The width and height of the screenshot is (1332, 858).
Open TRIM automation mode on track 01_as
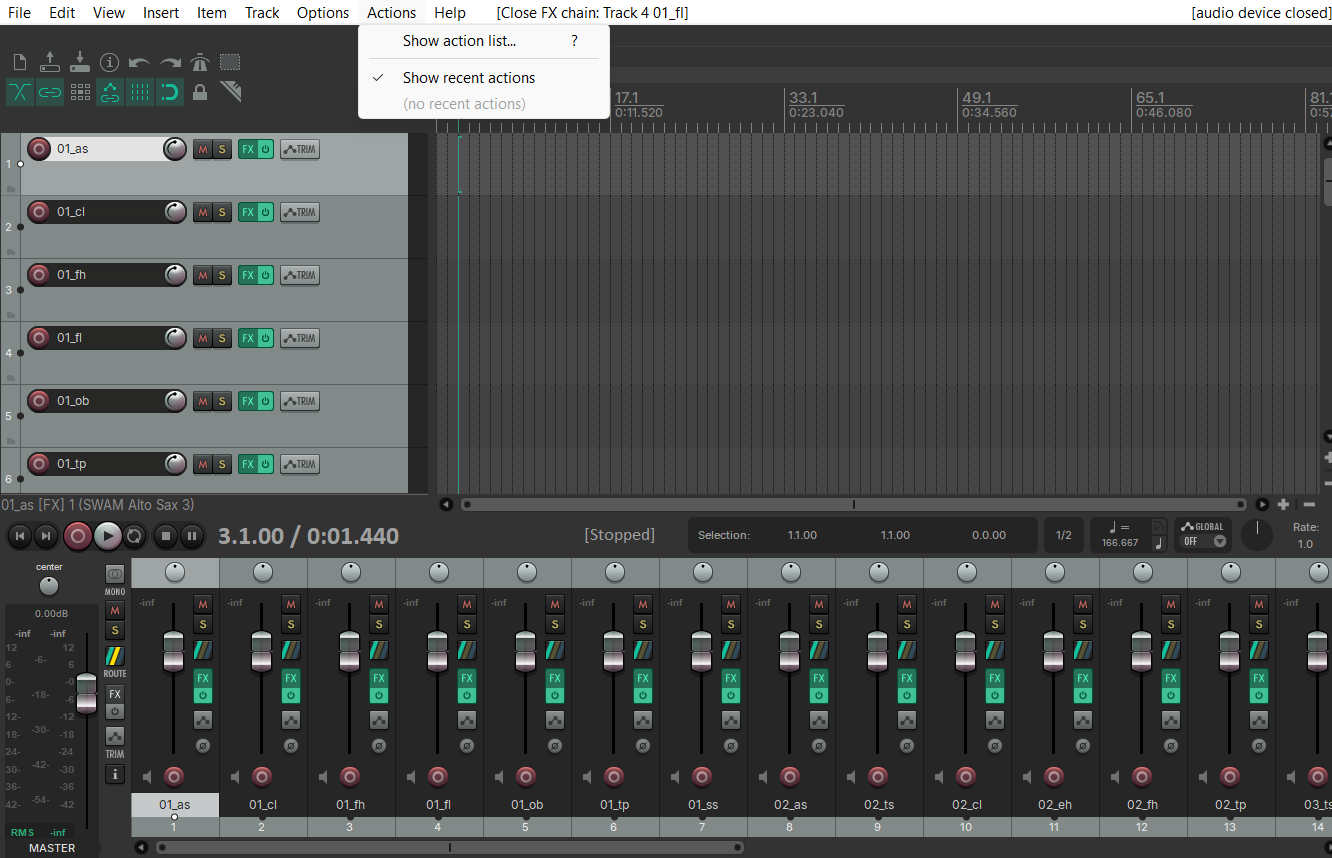[x=300, y=149]
